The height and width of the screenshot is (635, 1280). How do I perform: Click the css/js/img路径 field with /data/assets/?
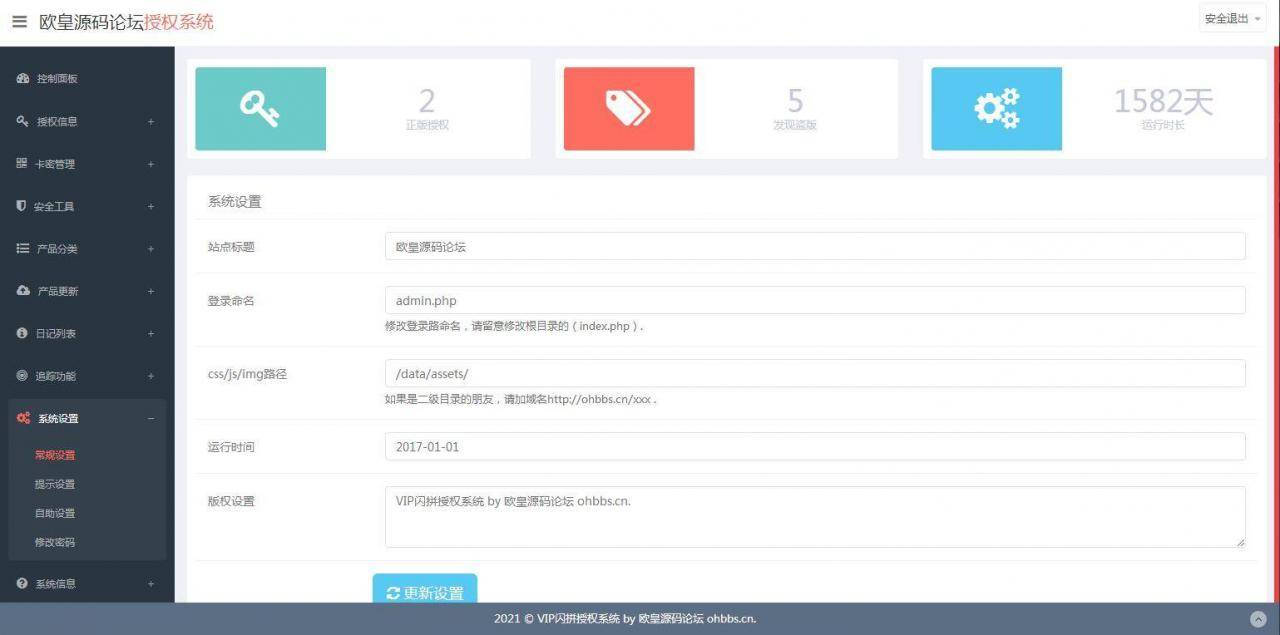(815, 373)
